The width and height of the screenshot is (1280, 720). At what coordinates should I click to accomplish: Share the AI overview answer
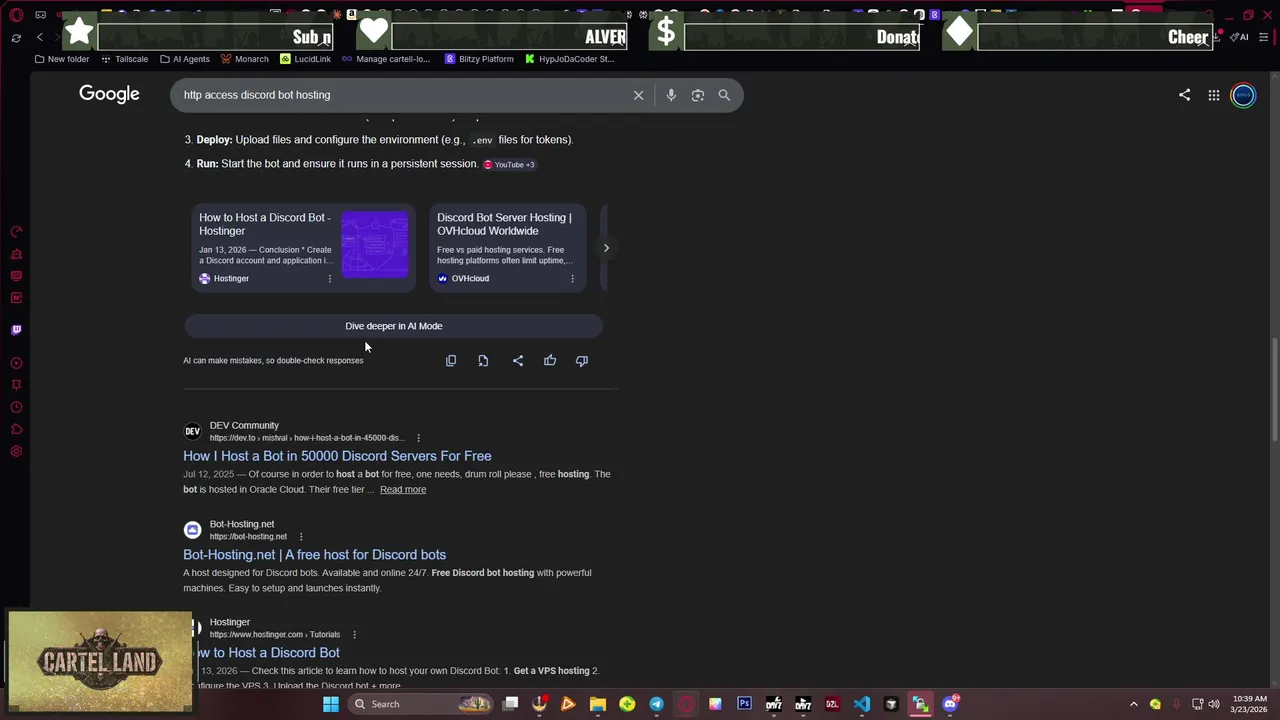(518, 360)
